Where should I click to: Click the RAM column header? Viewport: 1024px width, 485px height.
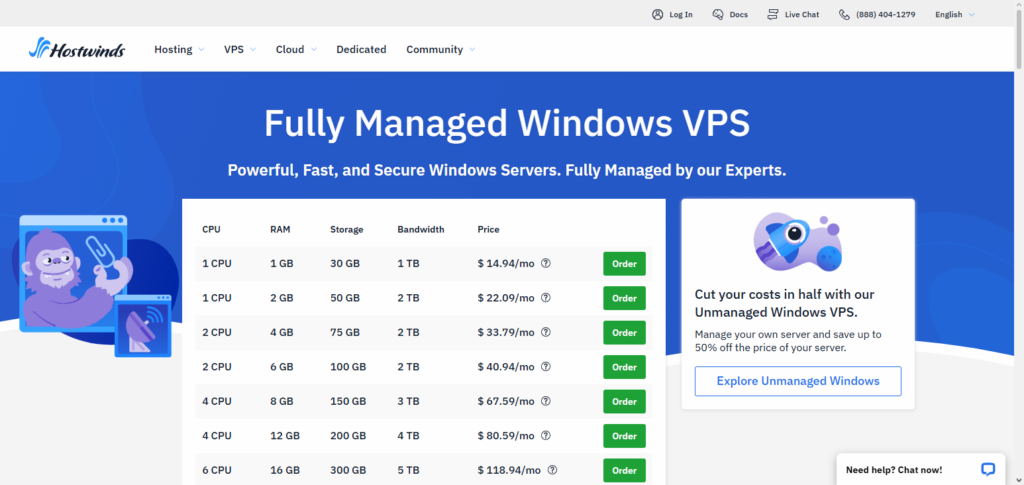280,229
